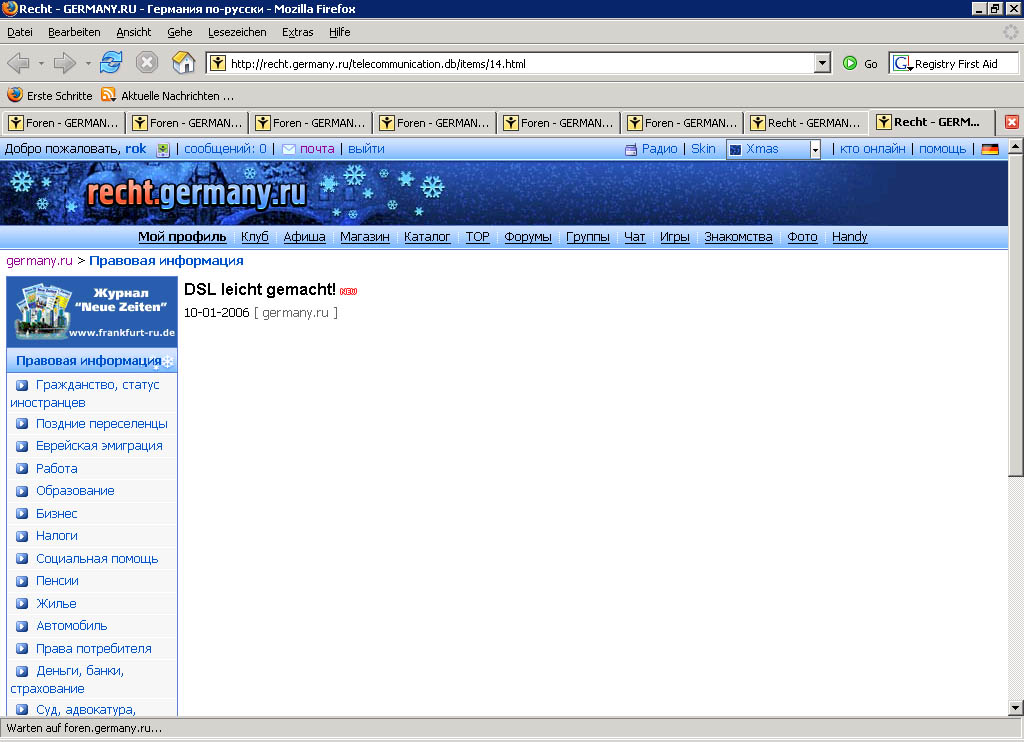
Task: Go to the Home page icon
Action: click(184, 63)
